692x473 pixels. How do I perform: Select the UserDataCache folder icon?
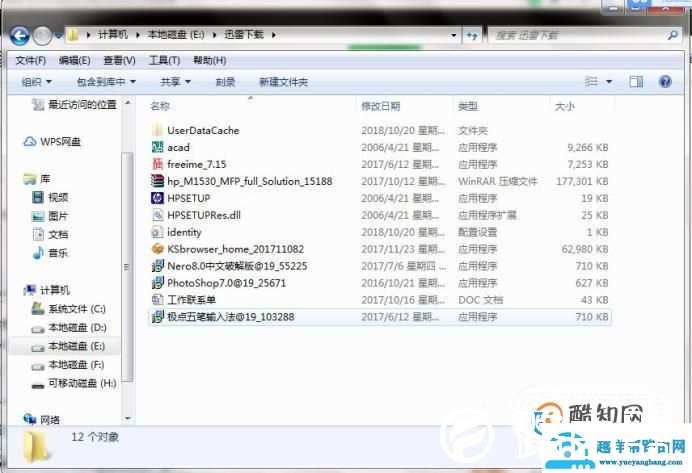pos(157,130)
